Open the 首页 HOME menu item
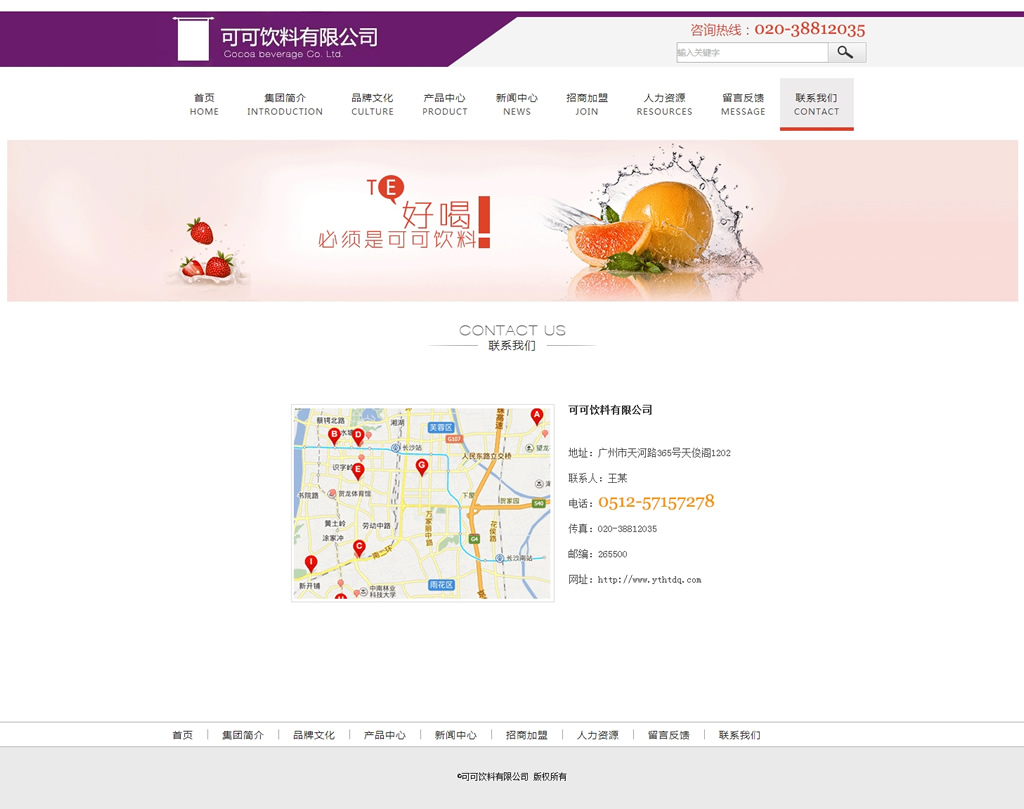The height and width of the screenshot is (809, 1024). coord(204,104)
